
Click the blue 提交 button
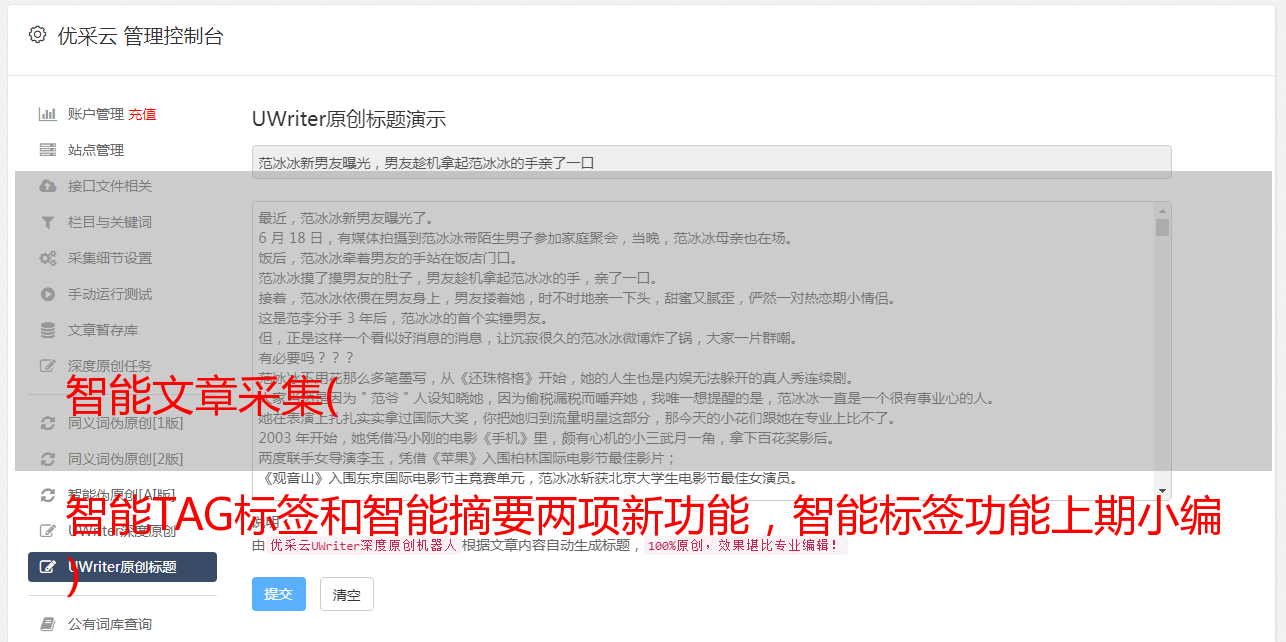[x=279, y=594]
